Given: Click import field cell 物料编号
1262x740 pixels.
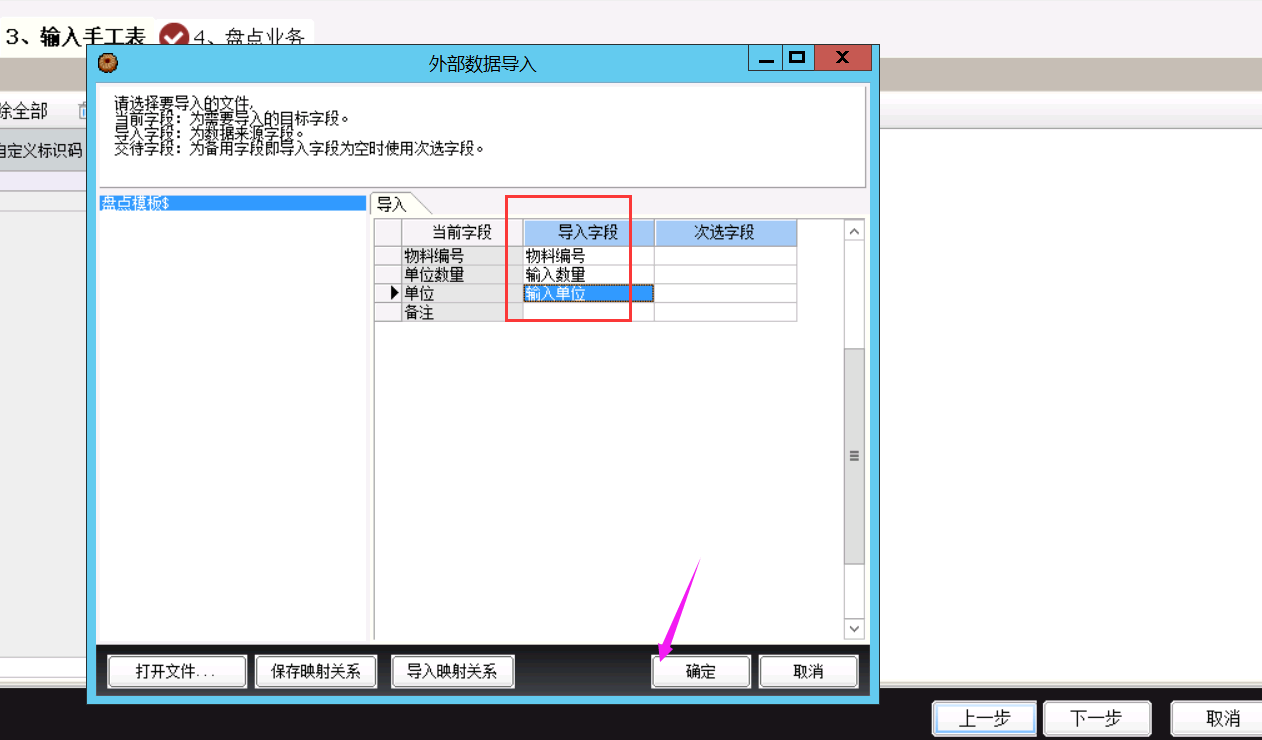Looking at the screenshot, I should tap(588, 256).
